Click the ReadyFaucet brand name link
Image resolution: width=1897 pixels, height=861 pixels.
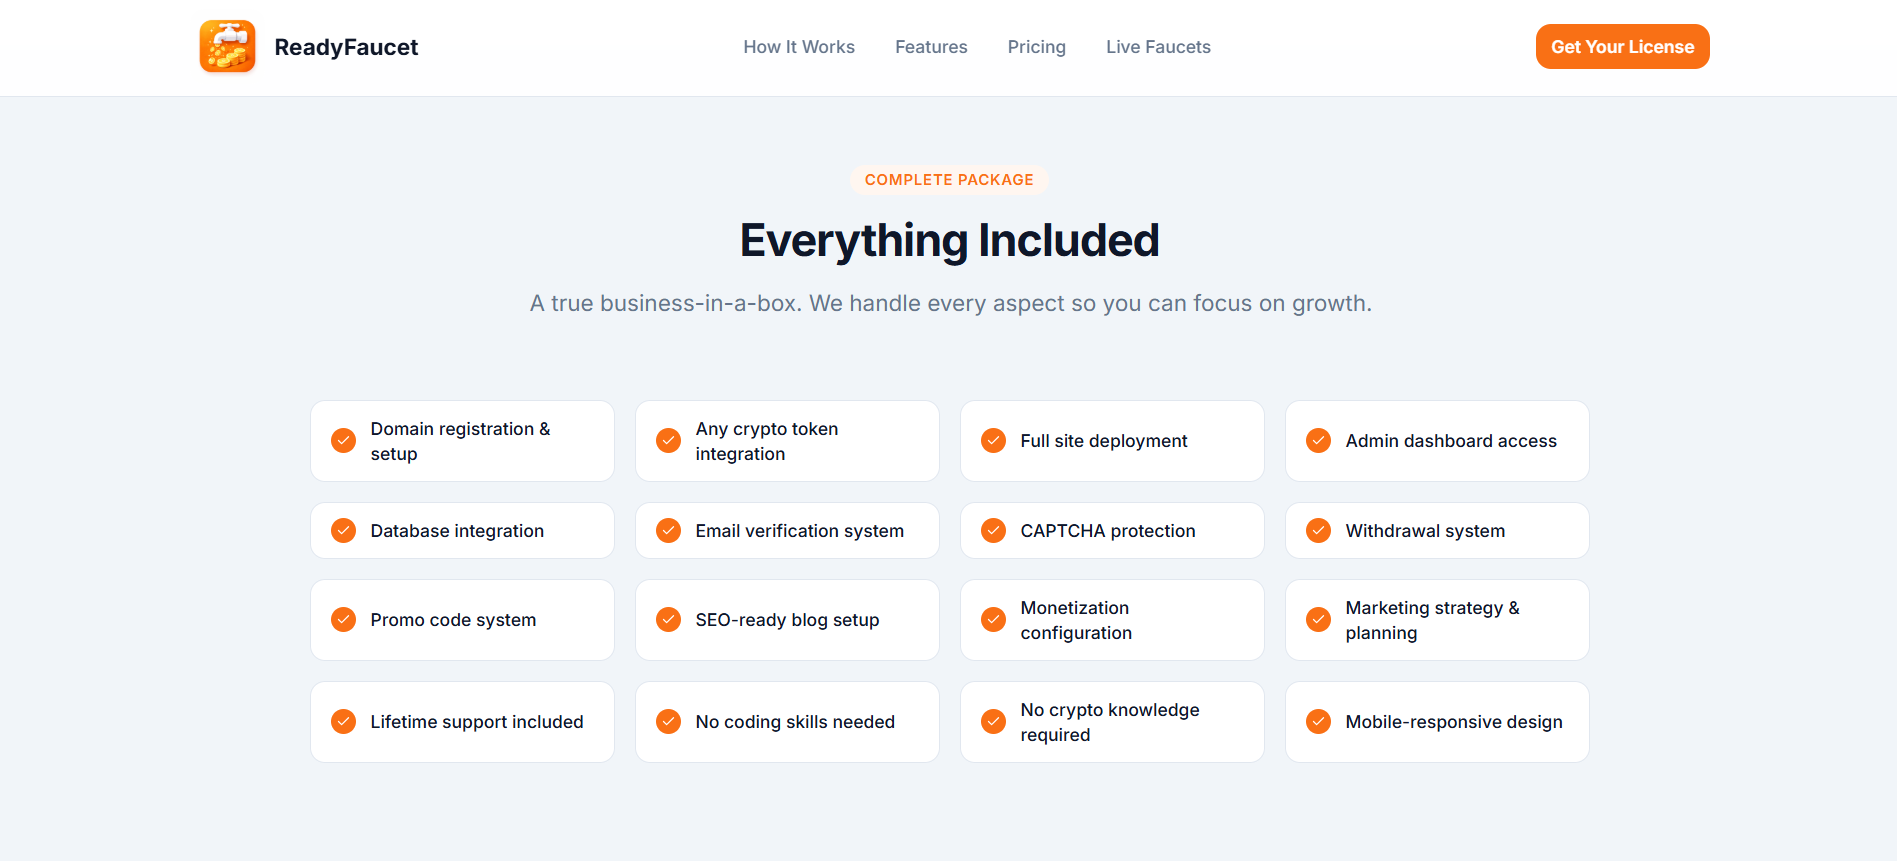(346, 46)
